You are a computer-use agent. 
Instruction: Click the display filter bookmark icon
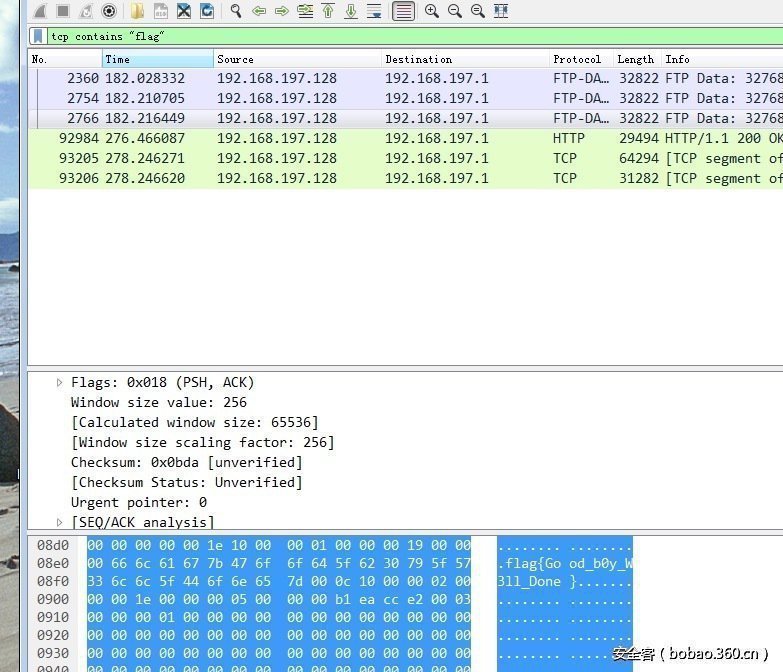click(38, 36)
